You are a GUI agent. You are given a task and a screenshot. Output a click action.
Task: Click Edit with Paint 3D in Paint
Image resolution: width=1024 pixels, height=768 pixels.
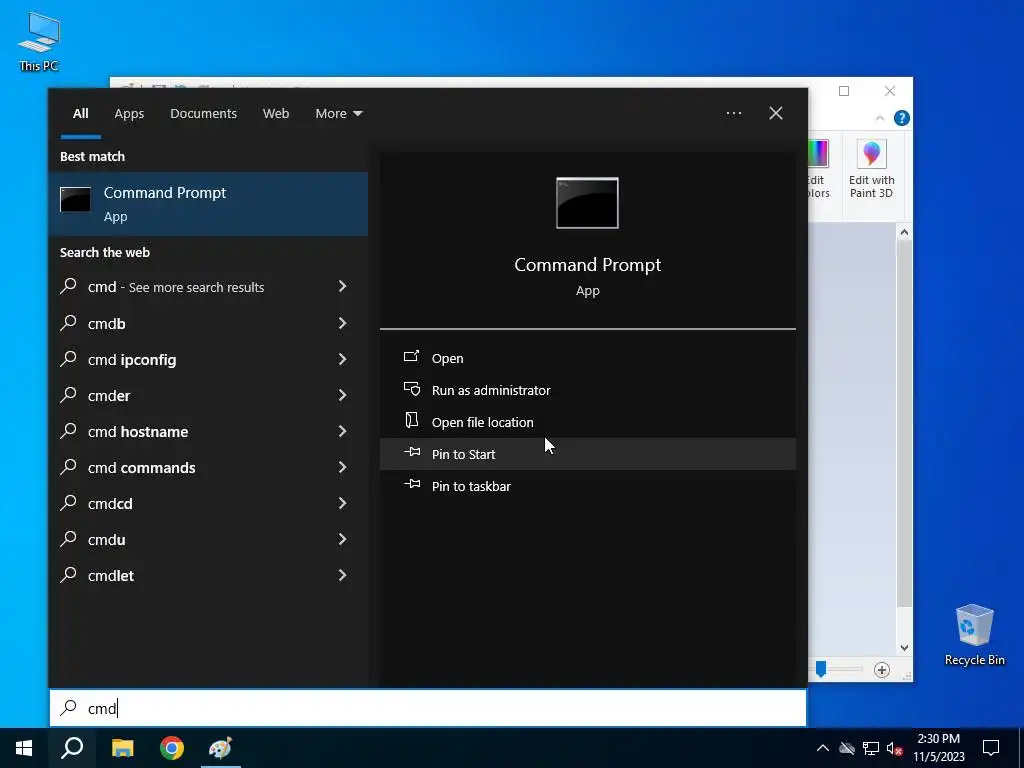click(871, 170)
